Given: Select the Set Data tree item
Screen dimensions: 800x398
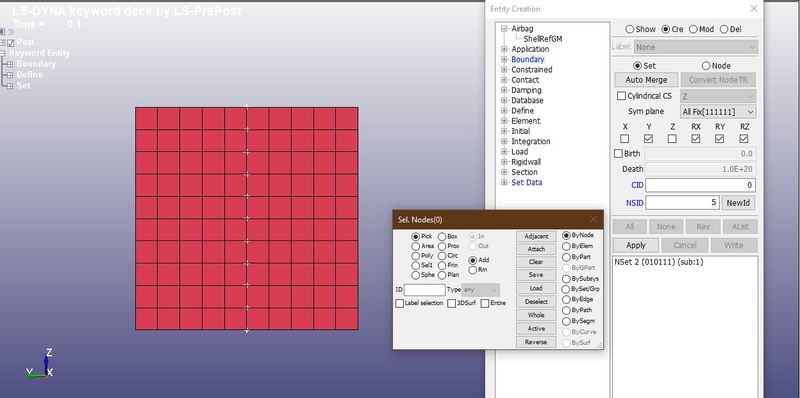Looking at the screenshot, I should click(x=527, y=183).
